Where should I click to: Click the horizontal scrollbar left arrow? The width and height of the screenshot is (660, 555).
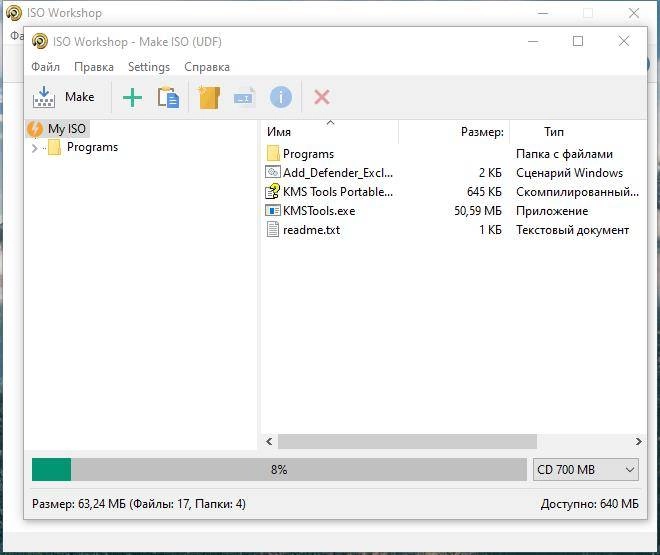[269, 441]
